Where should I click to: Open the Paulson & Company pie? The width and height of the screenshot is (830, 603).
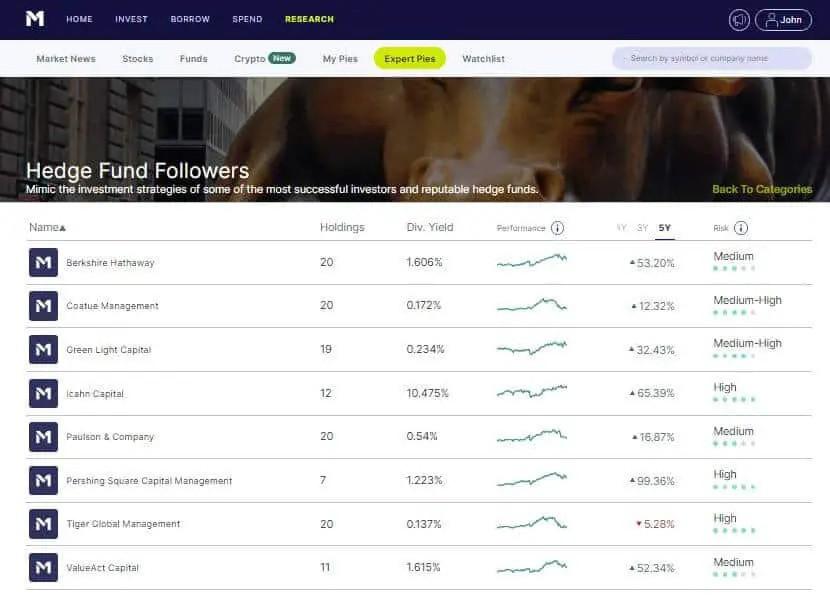point(110,437)
